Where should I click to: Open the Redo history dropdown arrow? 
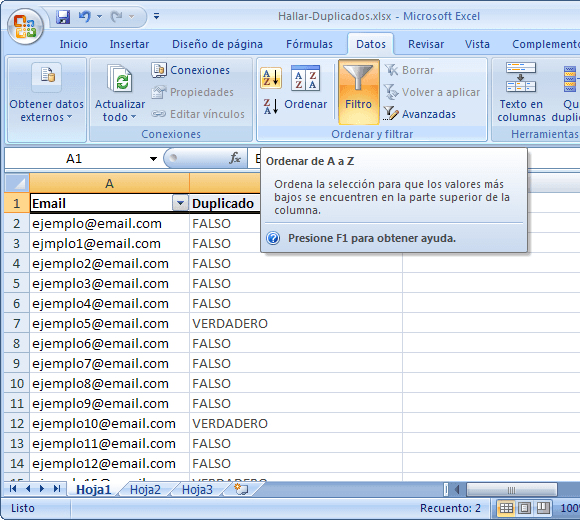coord(131,17)
